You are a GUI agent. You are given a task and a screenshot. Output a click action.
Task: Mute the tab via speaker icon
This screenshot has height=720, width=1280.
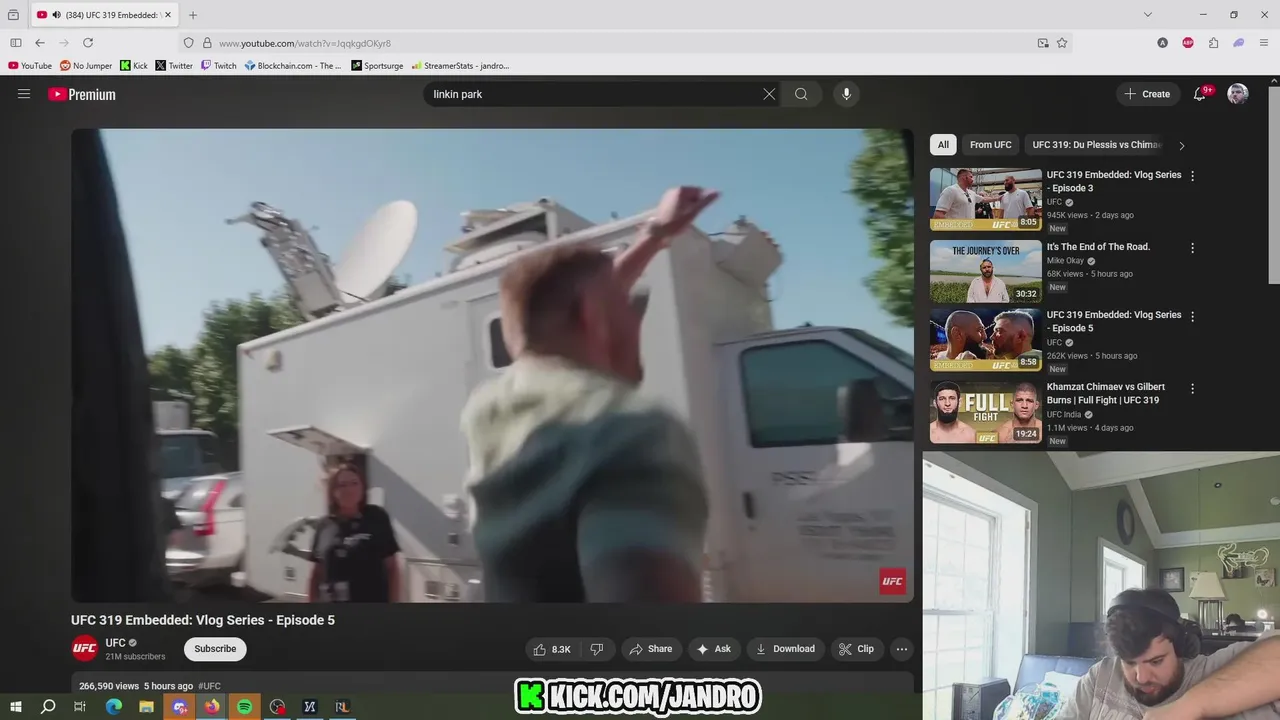click(x=56, y=15)
